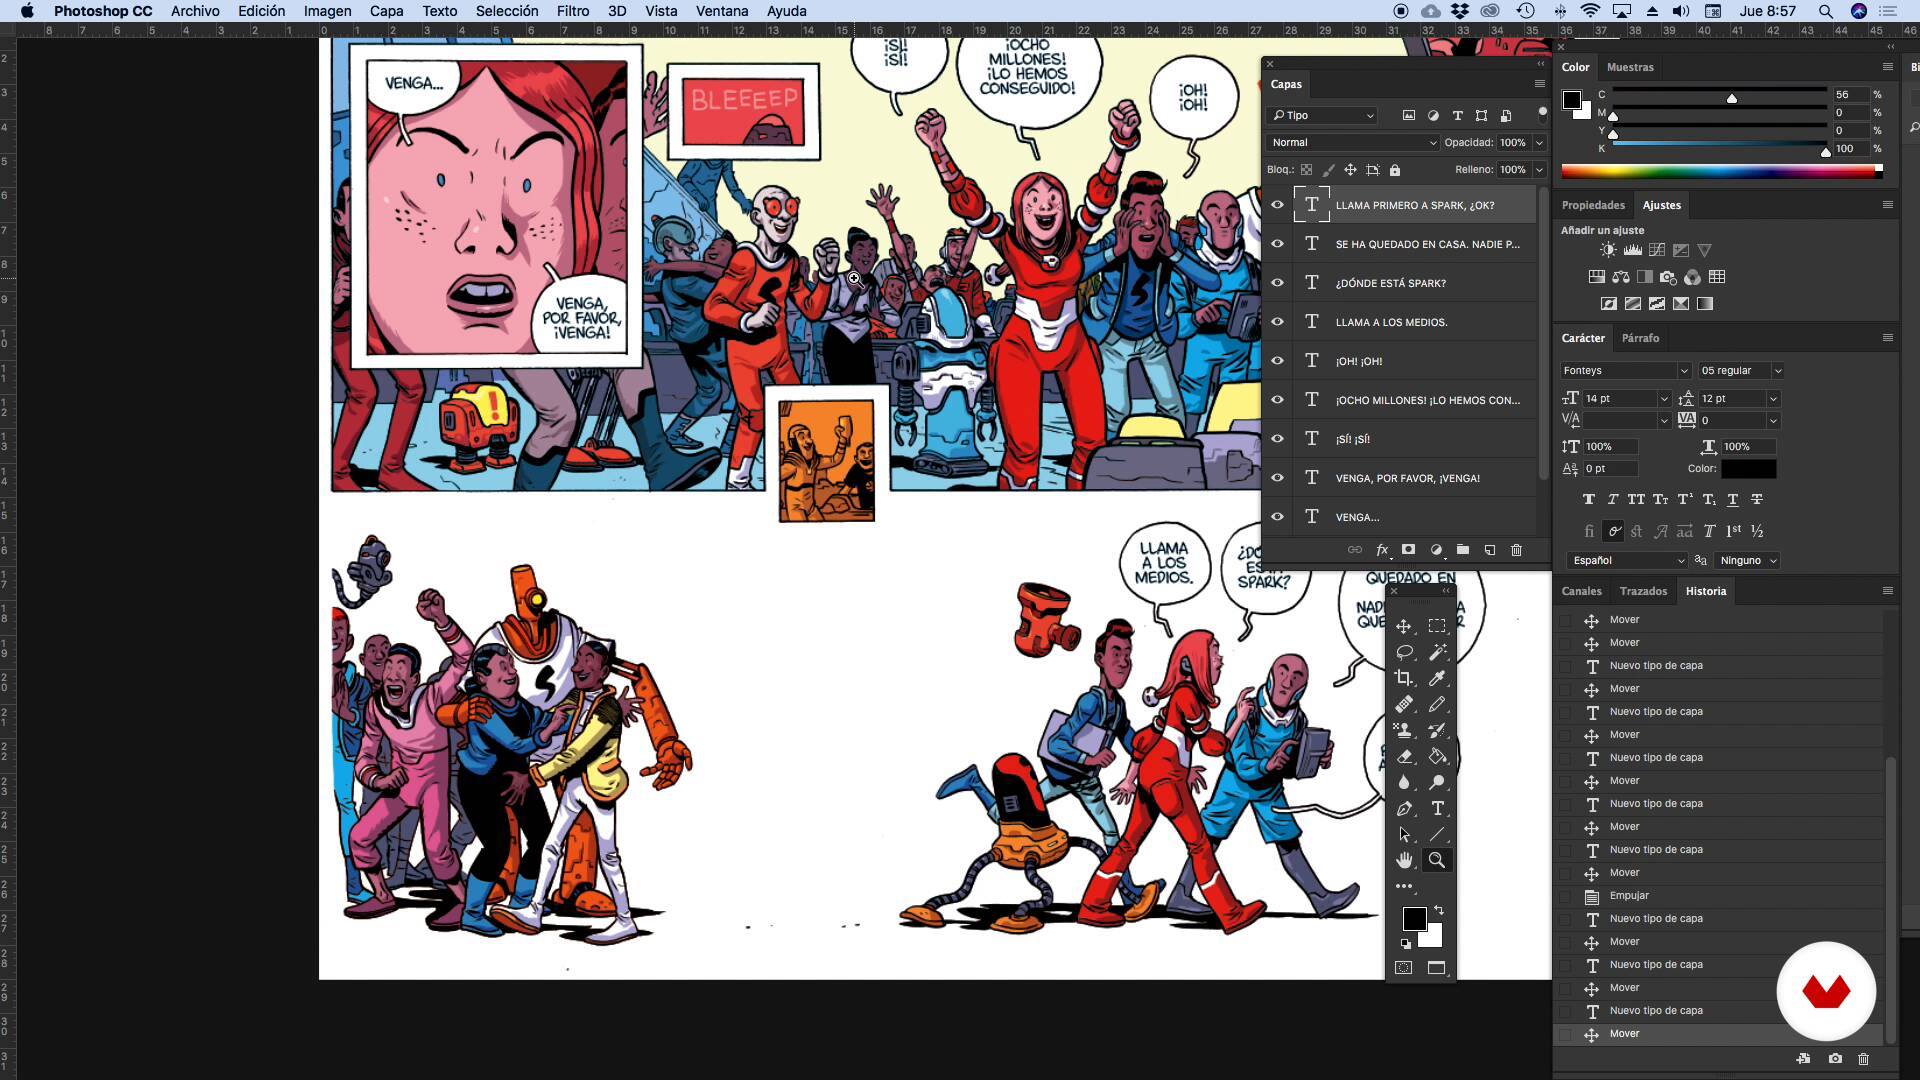Viewport: 1920px width, 1080px height.
Task: Delete layer trash icon in Capas
Action: 1516,550
